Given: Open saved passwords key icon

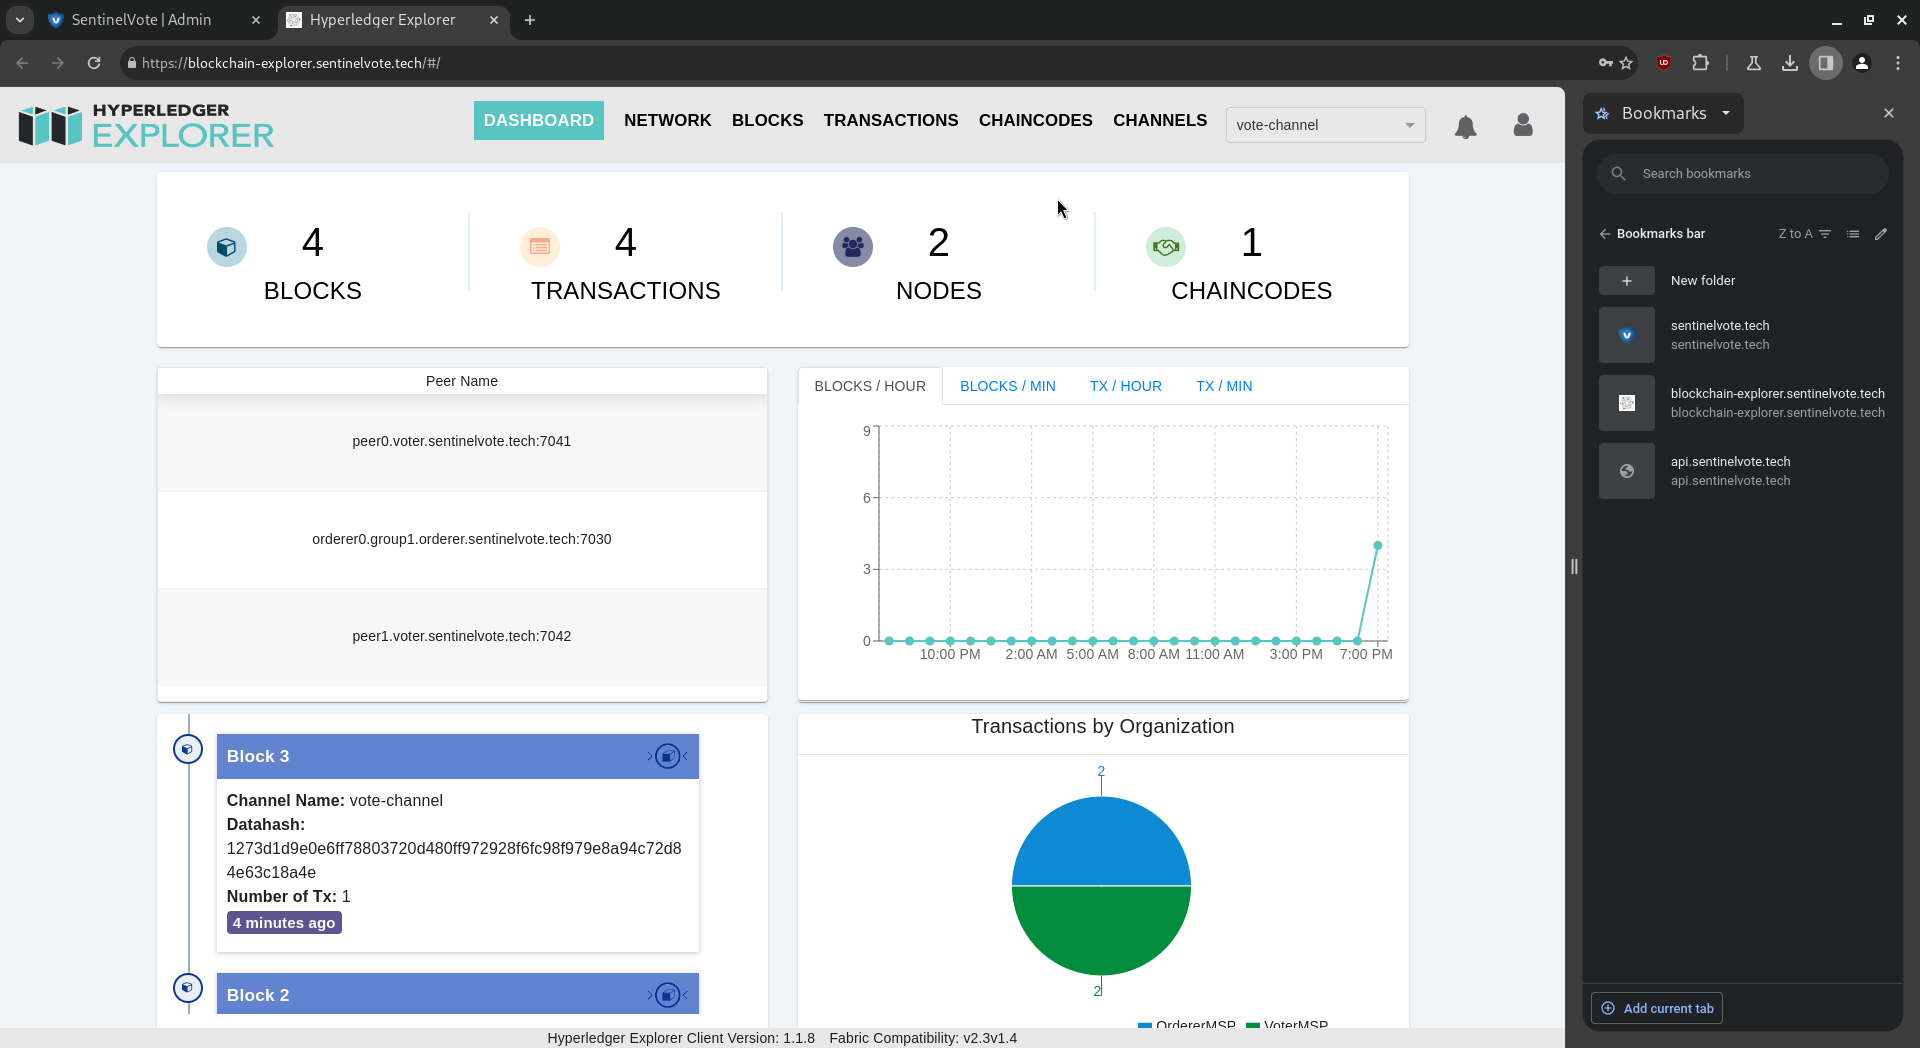Looking at the screenshot, I should 1605,63.
